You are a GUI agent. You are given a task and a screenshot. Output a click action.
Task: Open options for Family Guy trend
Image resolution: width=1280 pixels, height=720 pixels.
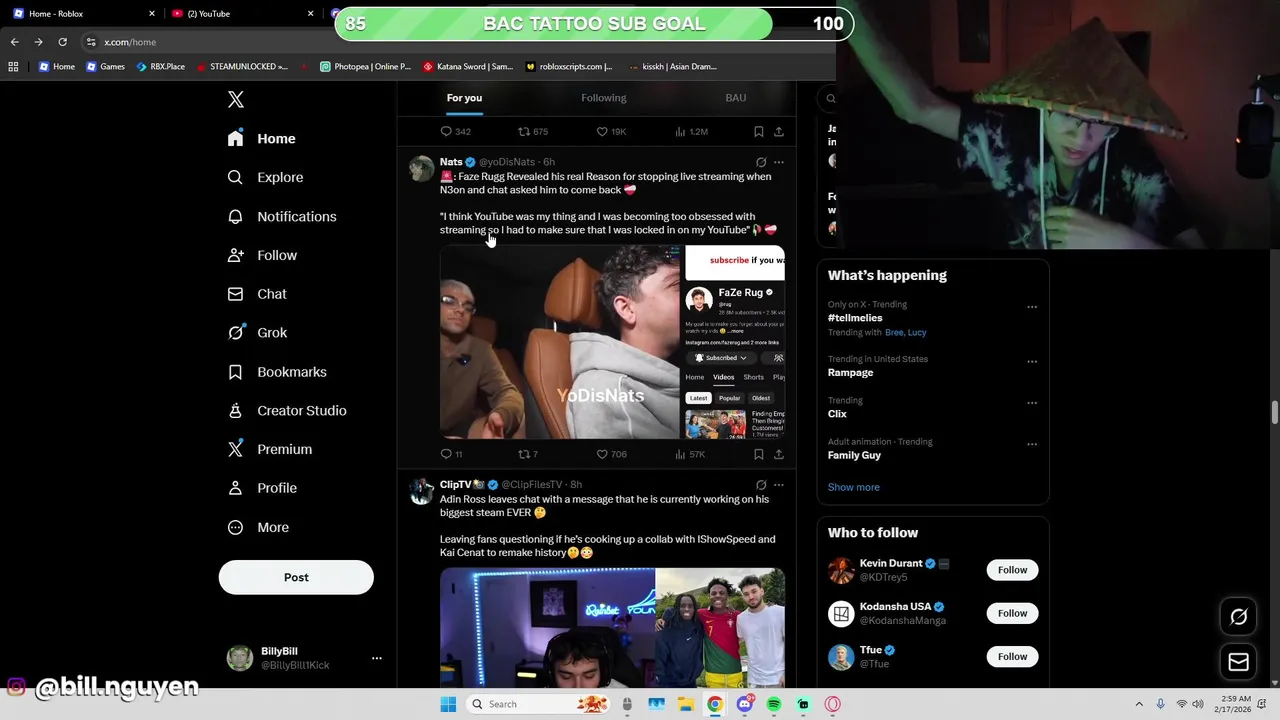click(1032, 444)
